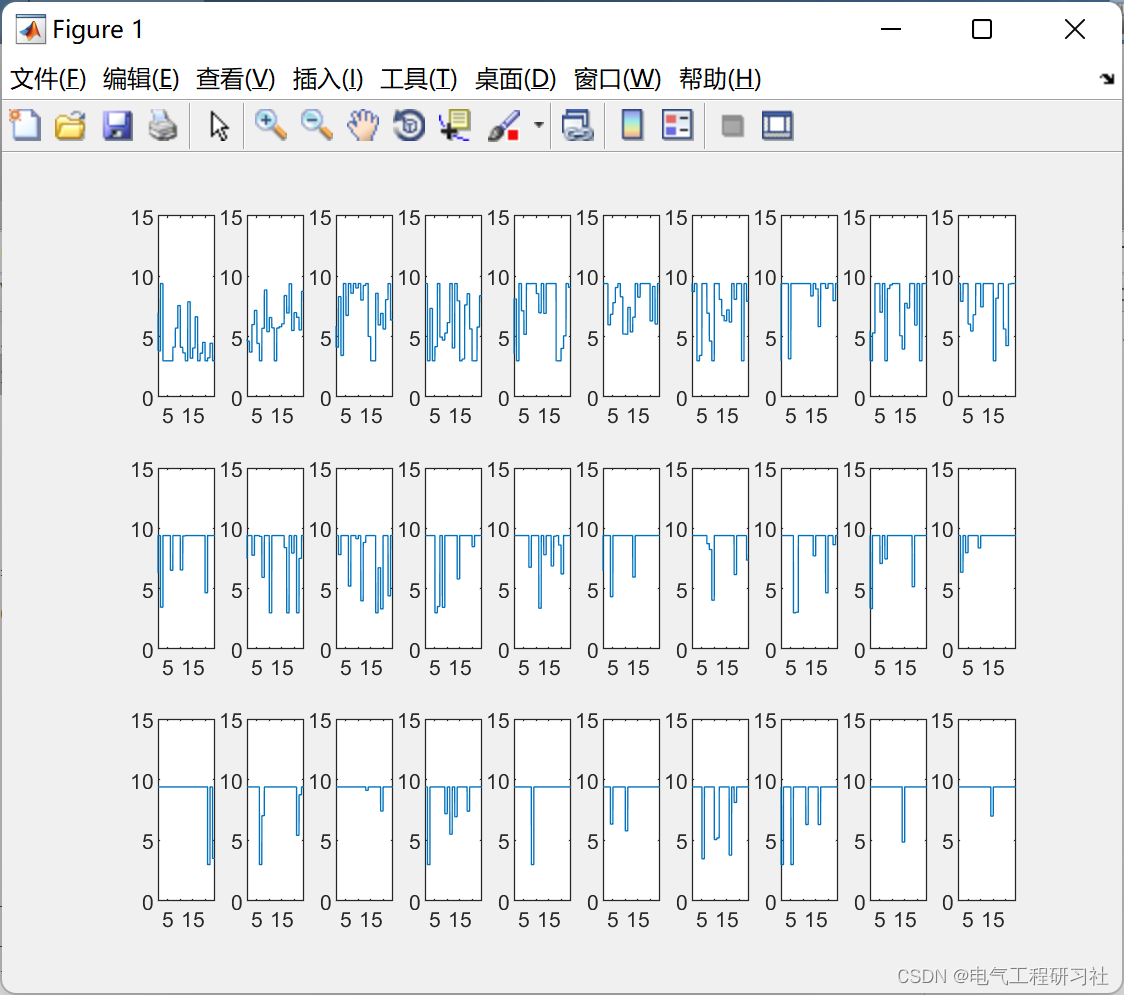Open the 文件(F) menu
This screenshot has height=995, width=1124.
[48, 79]
